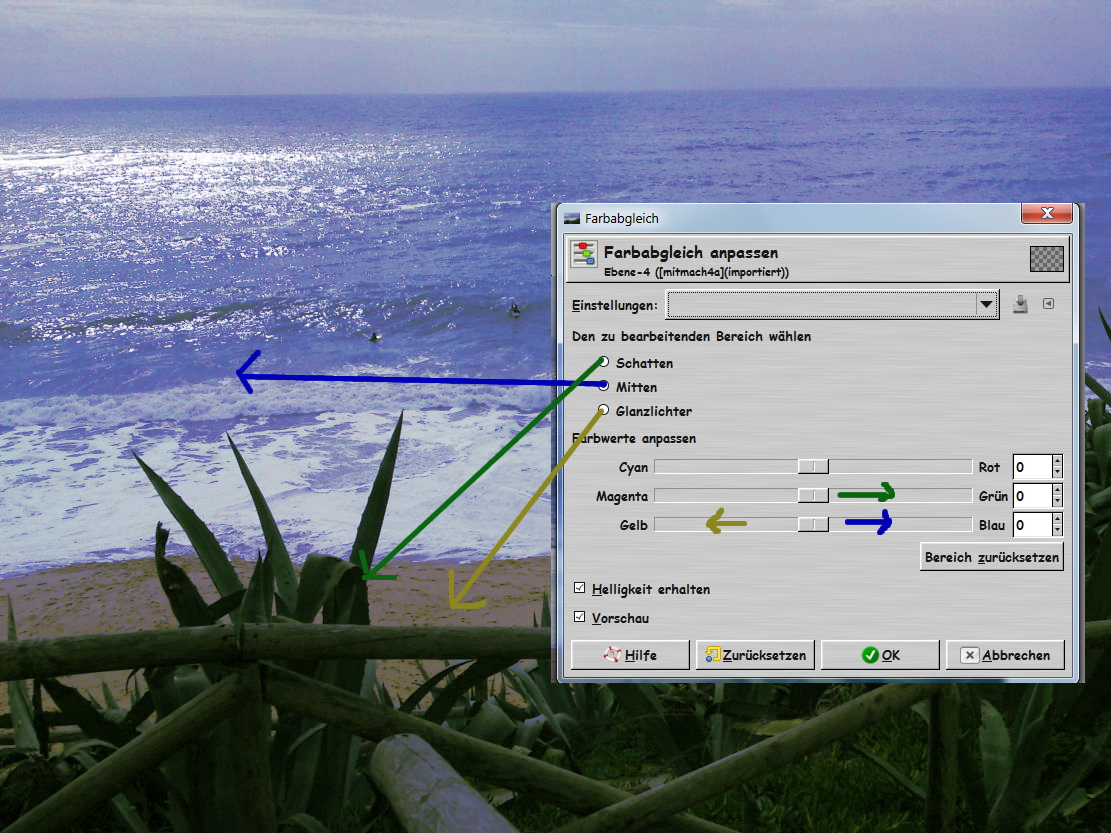1111x833 pixels.
Task: Confirm the dialog with OK
Action: pos(880,655)
